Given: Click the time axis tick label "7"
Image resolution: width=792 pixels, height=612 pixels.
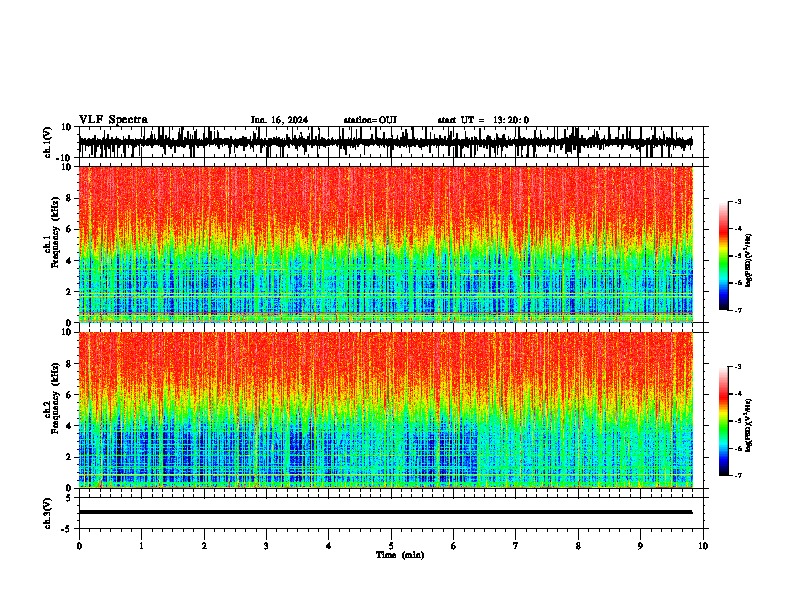Looking at the screenshot, I should (x=516, y=546).
